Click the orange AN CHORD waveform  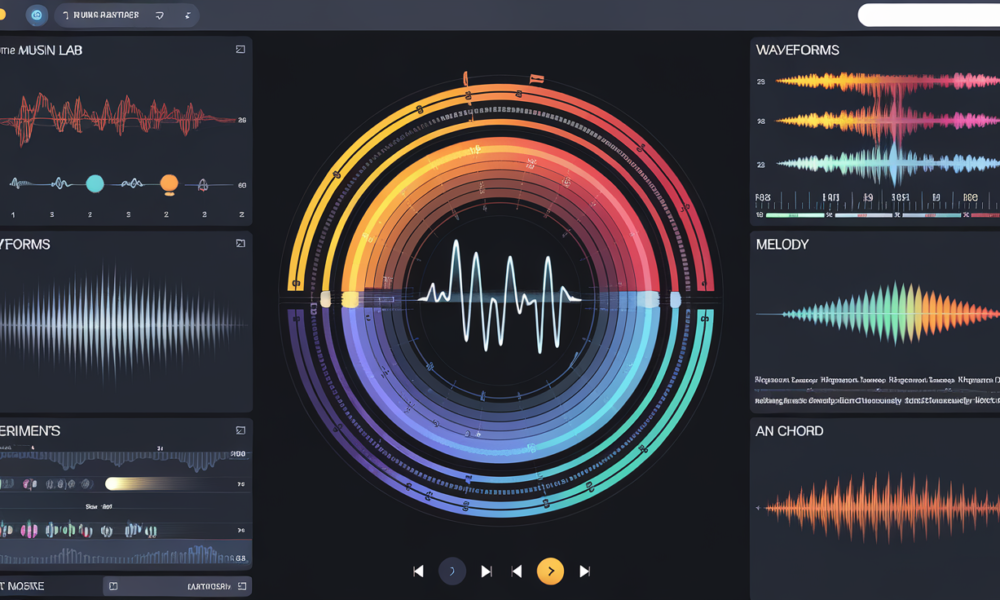click(x=882, y=508)
